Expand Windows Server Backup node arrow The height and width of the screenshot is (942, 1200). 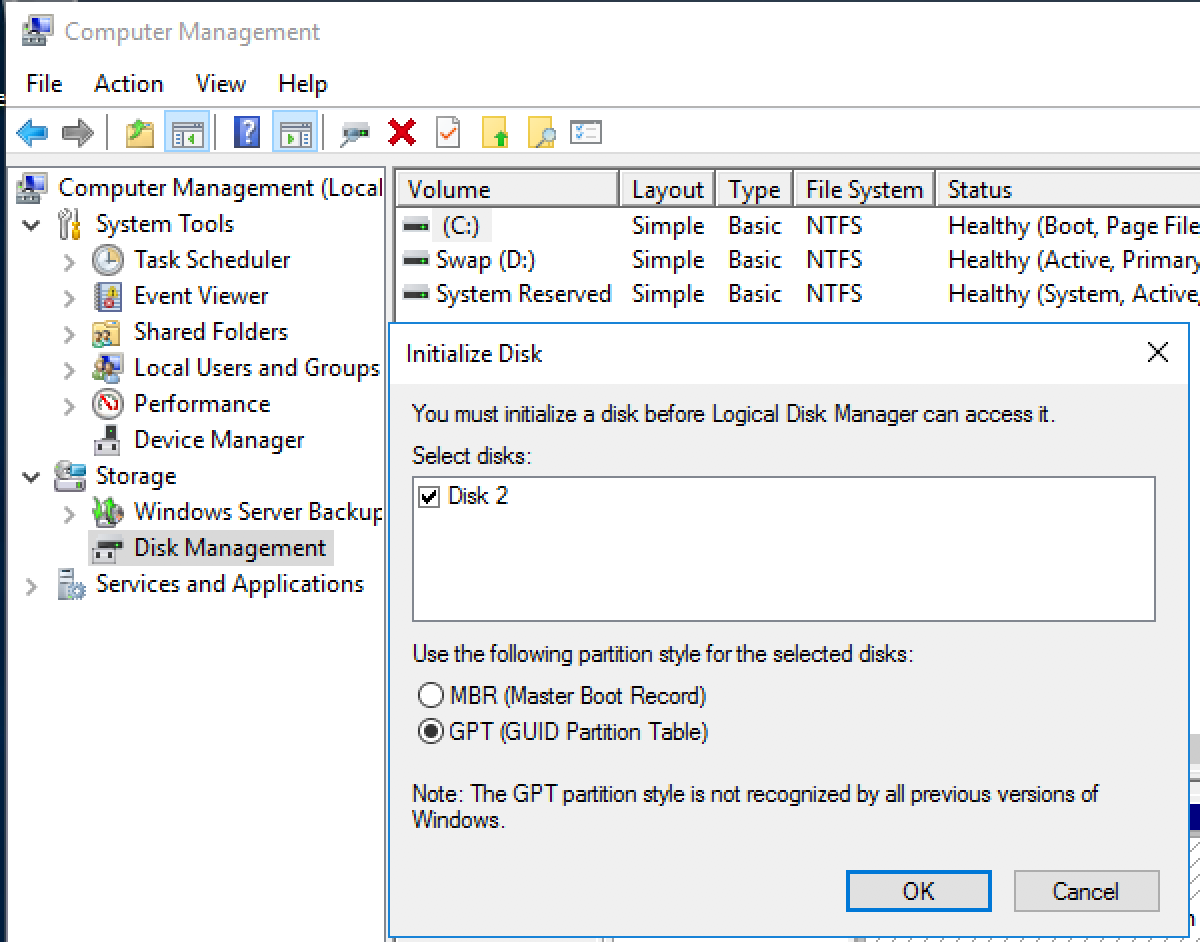tap(69, 513)
